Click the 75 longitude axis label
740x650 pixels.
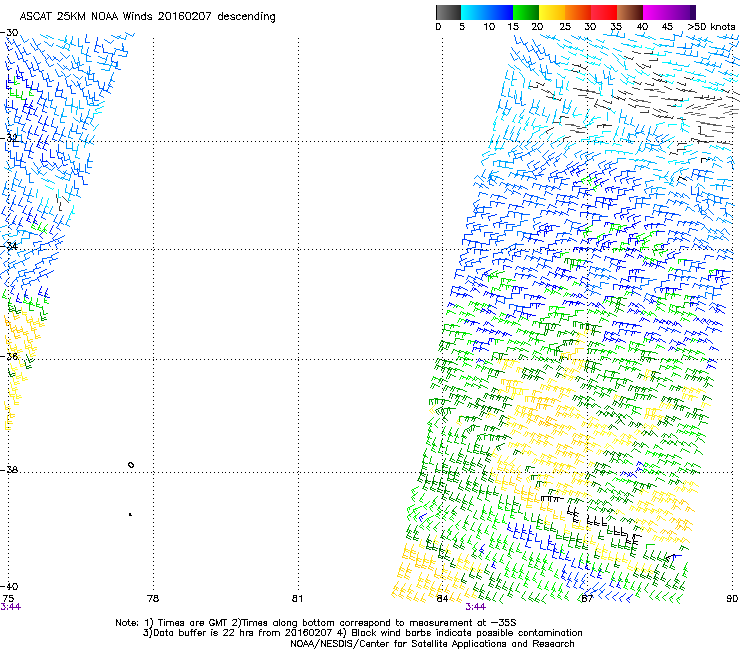[8, 598]
